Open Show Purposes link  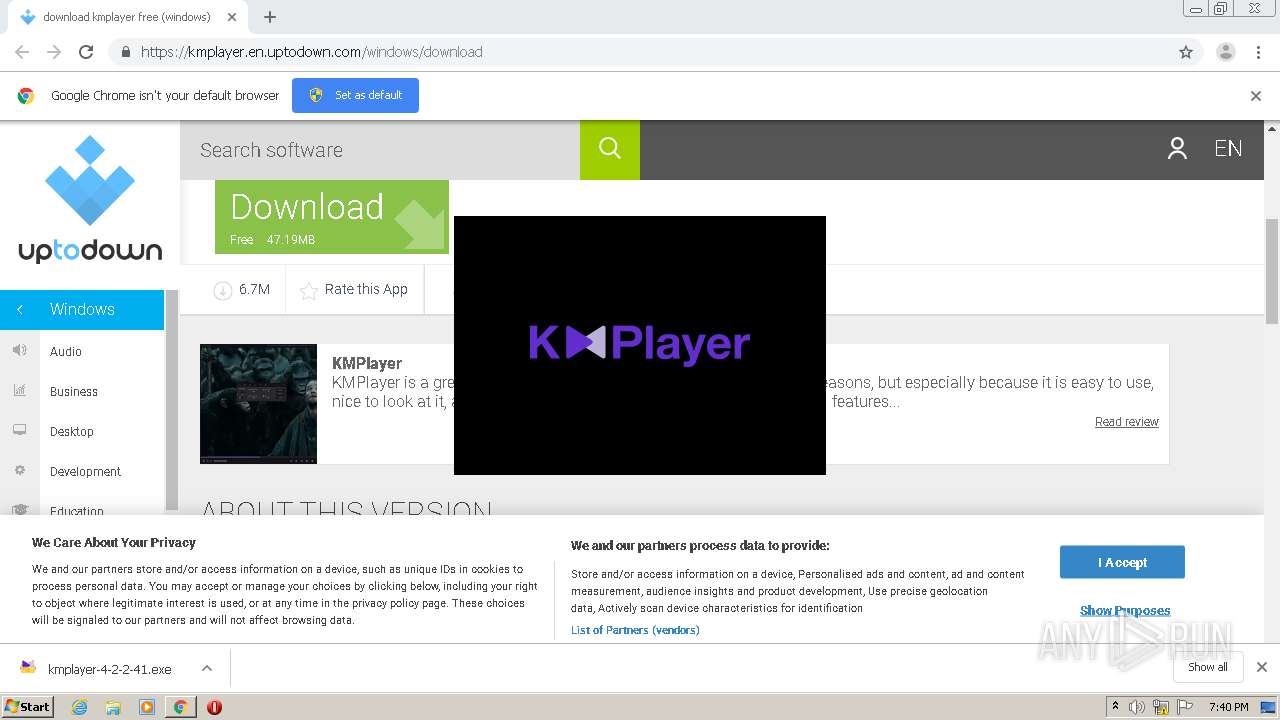tap(1125, 611)
